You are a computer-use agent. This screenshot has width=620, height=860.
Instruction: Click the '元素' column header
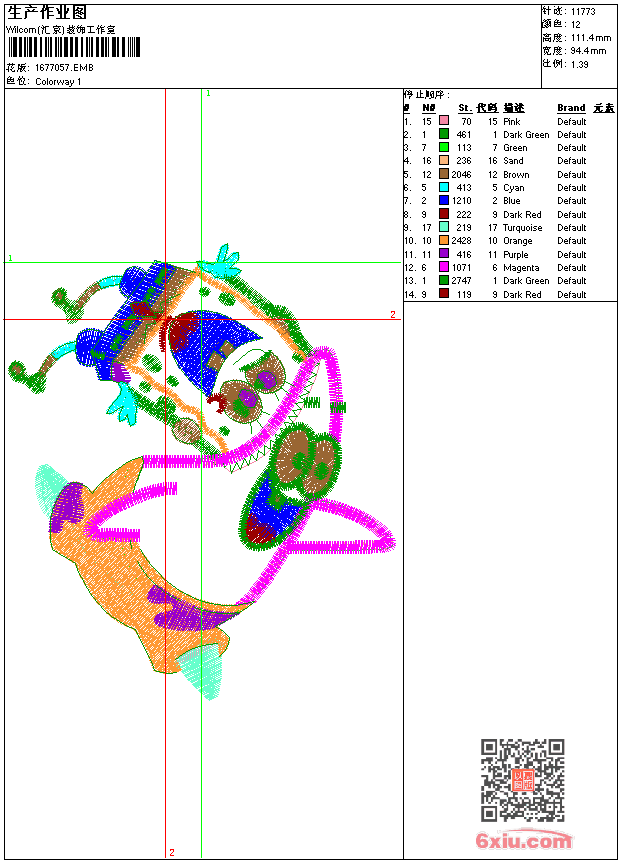(604, 108)
